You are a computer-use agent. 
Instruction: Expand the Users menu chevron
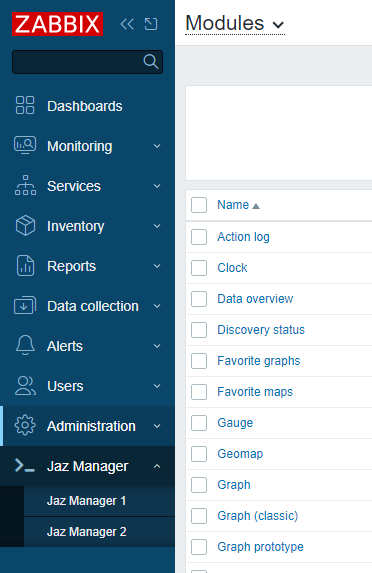click(157, 386)
